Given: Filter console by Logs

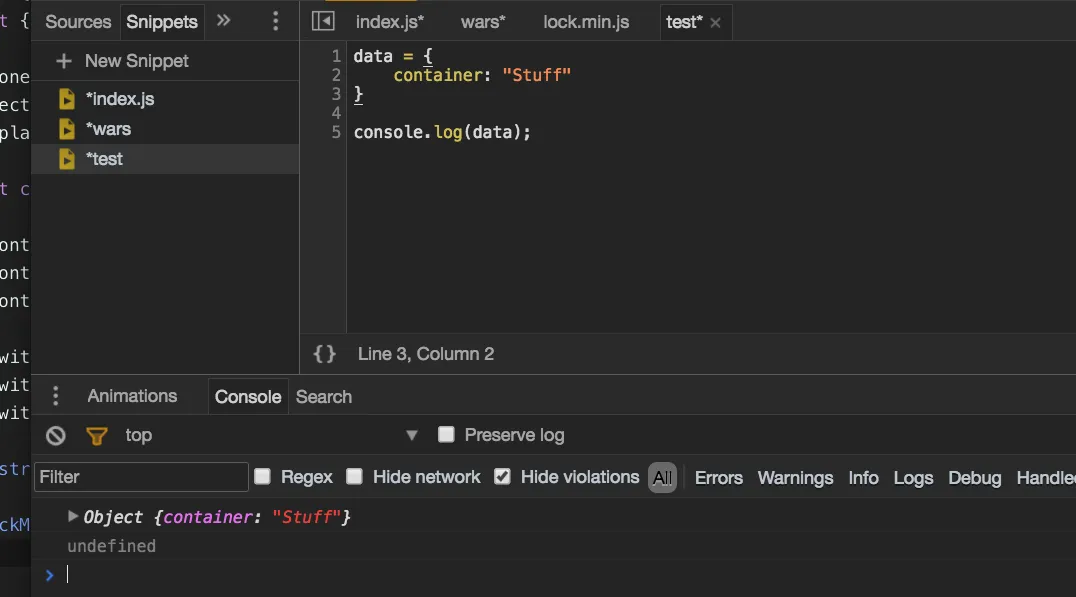Looking at the screenshot, I should click(913, 478).
